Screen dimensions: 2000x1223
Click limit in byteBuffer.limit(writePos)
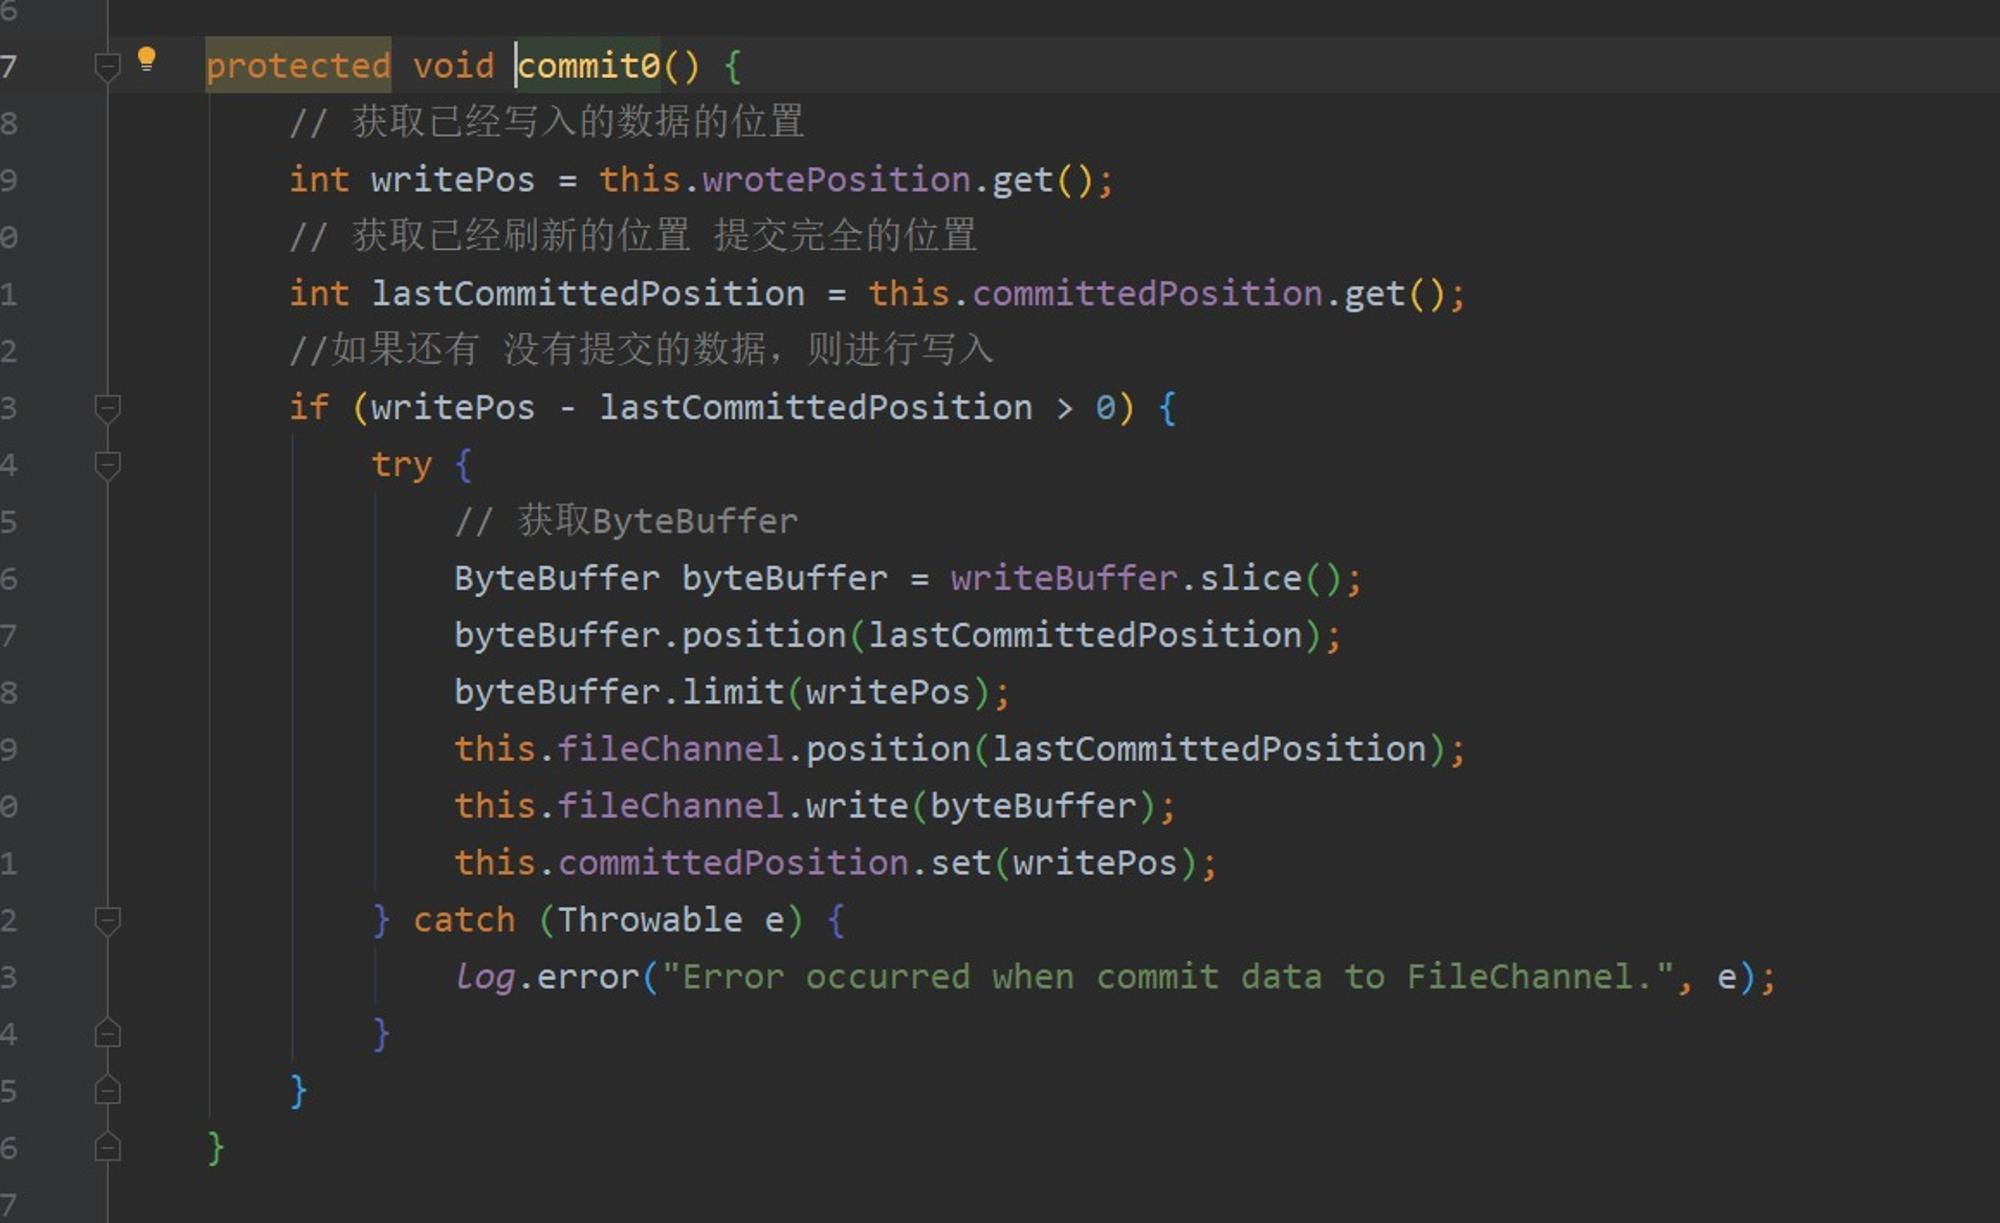pos(733,692)
